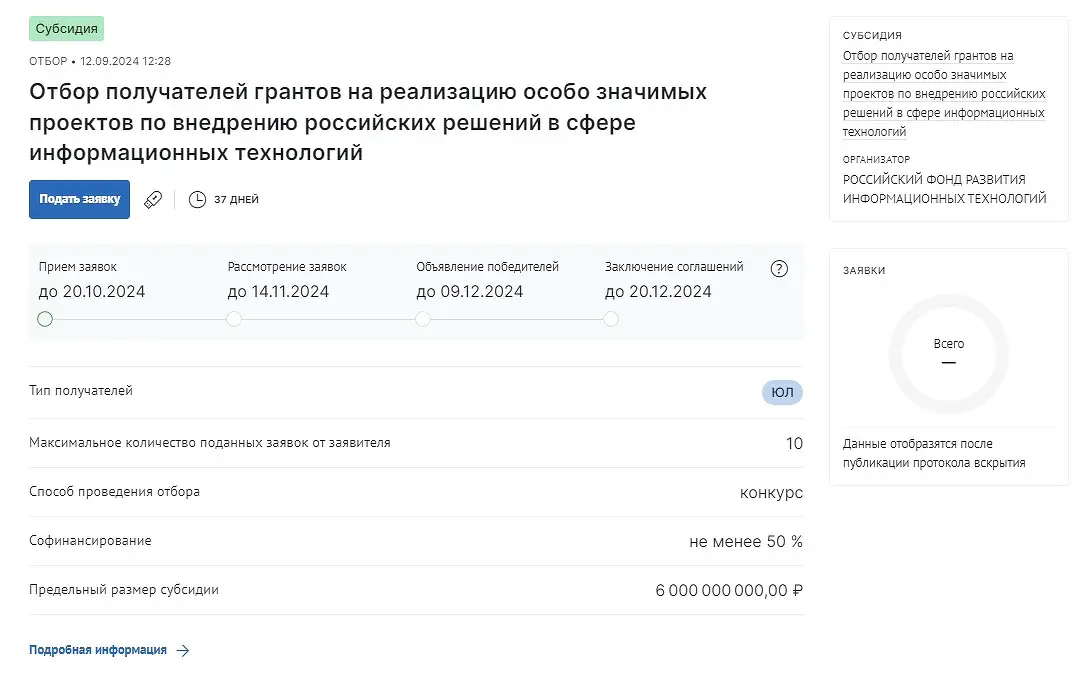This screenshot has height=678, width=1084.
Task: Open the underlined subsidy title link in sidebar
Action: (943, 94)
